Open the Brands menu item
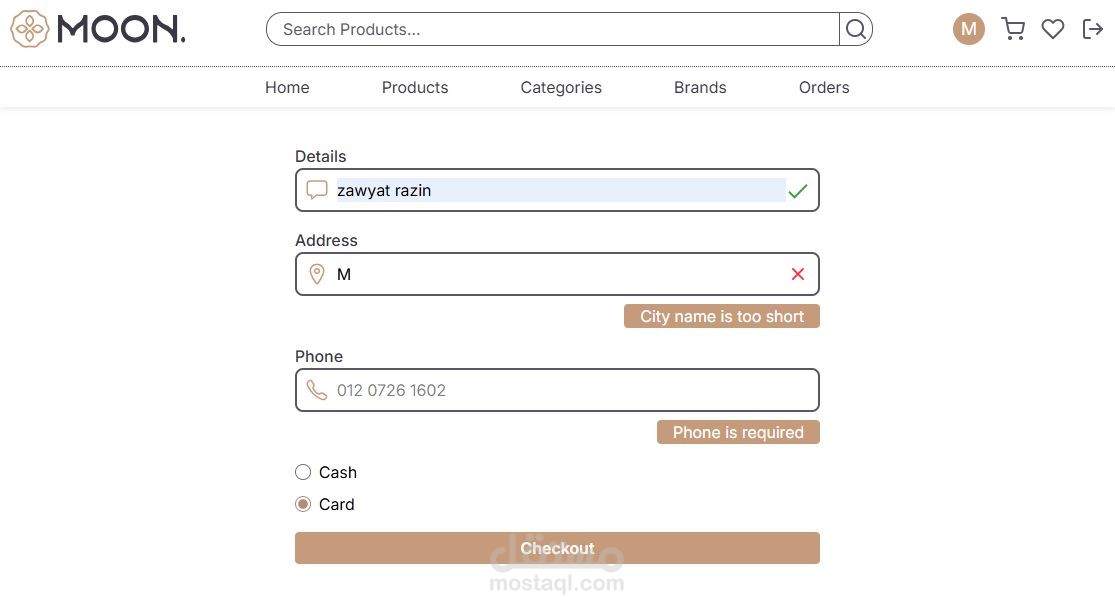This screenshot has height=607, width=1115. click(x=700, y=87)
